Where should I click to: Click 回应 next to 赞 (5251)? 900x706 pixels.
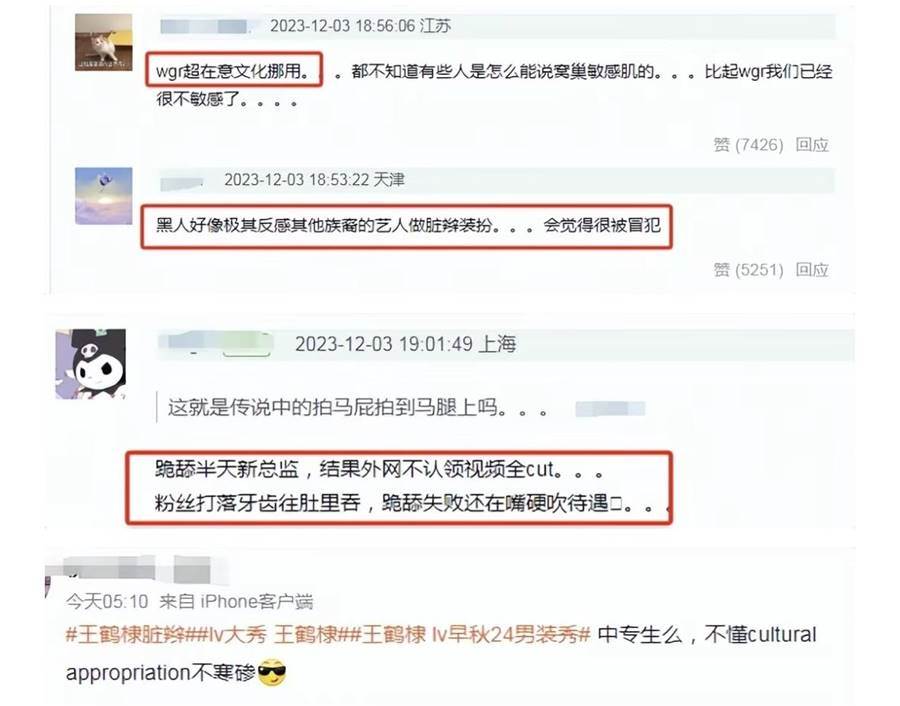point(812,270)
